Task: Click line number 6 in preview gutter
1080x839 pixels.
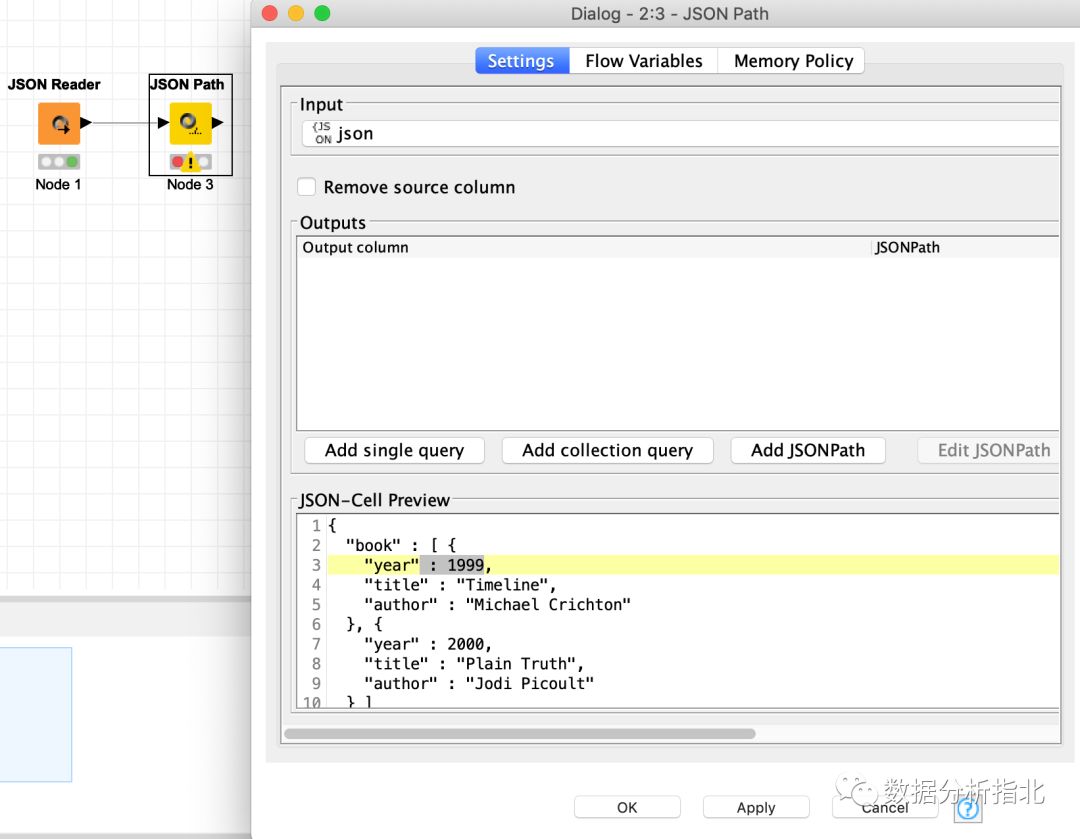Action: pos(315,624)
